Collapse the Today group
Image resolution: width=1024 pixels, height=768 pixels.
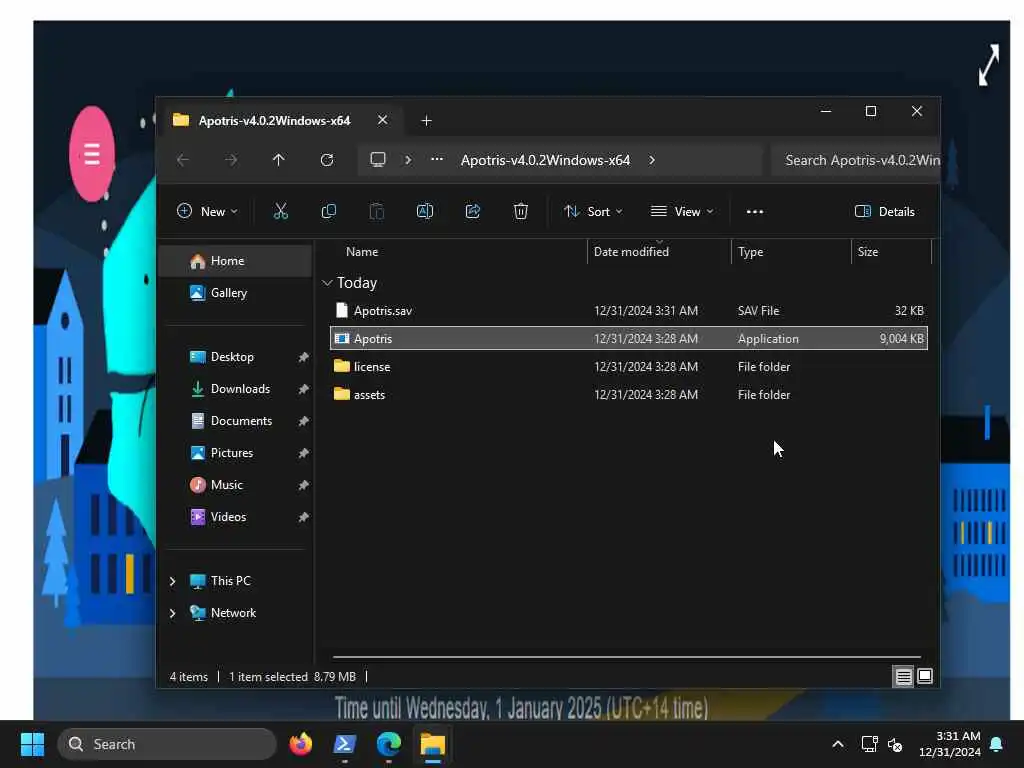click(x=327, y=283)
